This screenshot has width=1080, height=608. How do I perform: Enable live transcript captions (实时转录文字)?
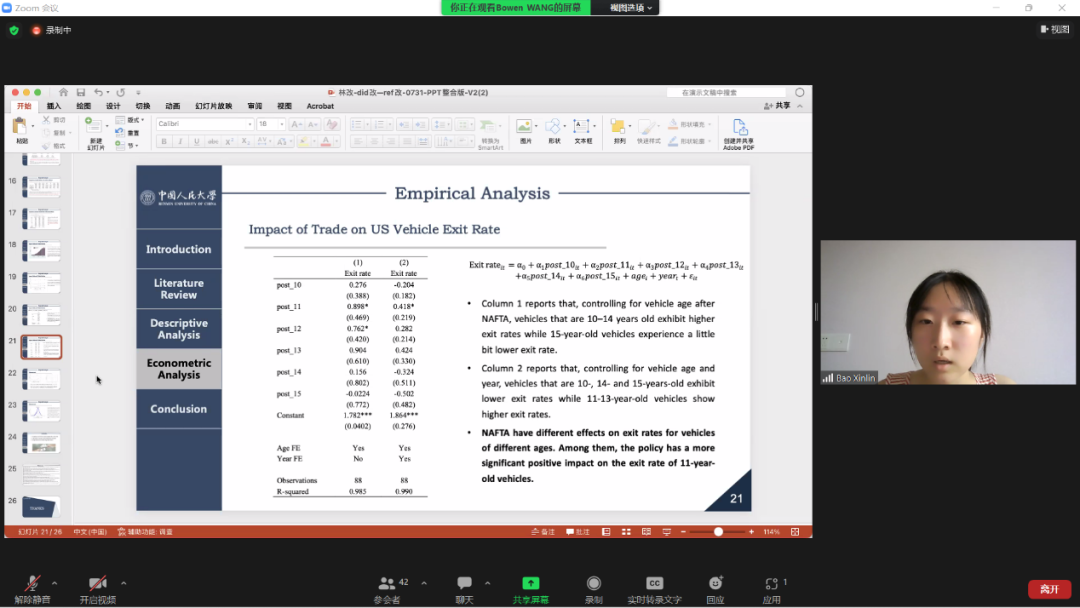click(654, 584)
